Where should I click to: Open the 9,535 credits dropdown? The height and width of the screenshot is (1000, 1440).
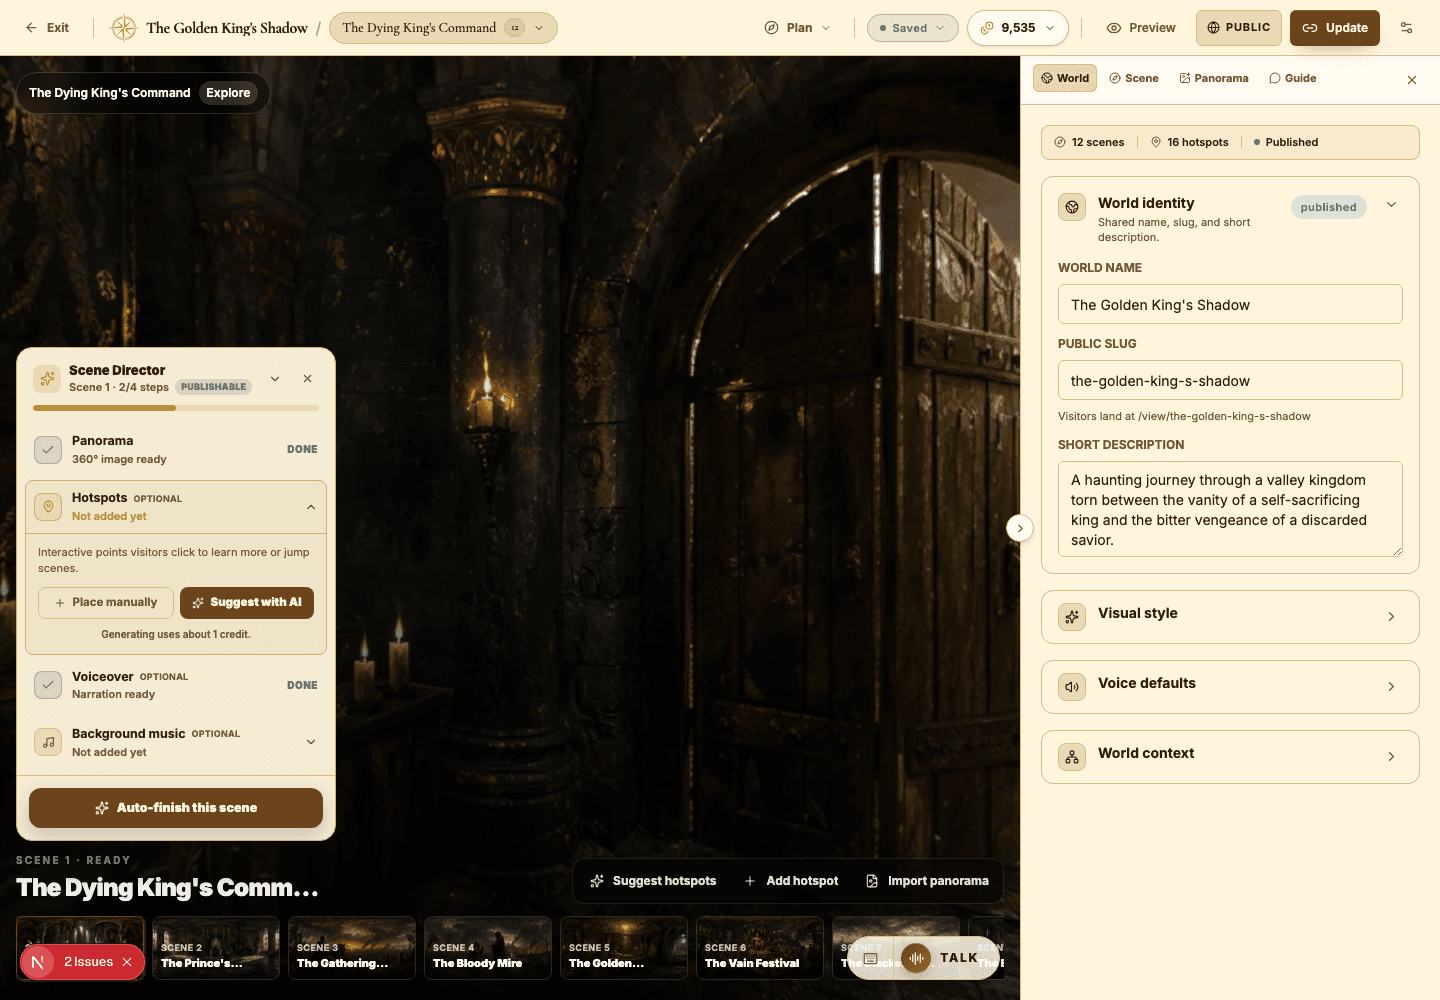(x=1018, y=28)
